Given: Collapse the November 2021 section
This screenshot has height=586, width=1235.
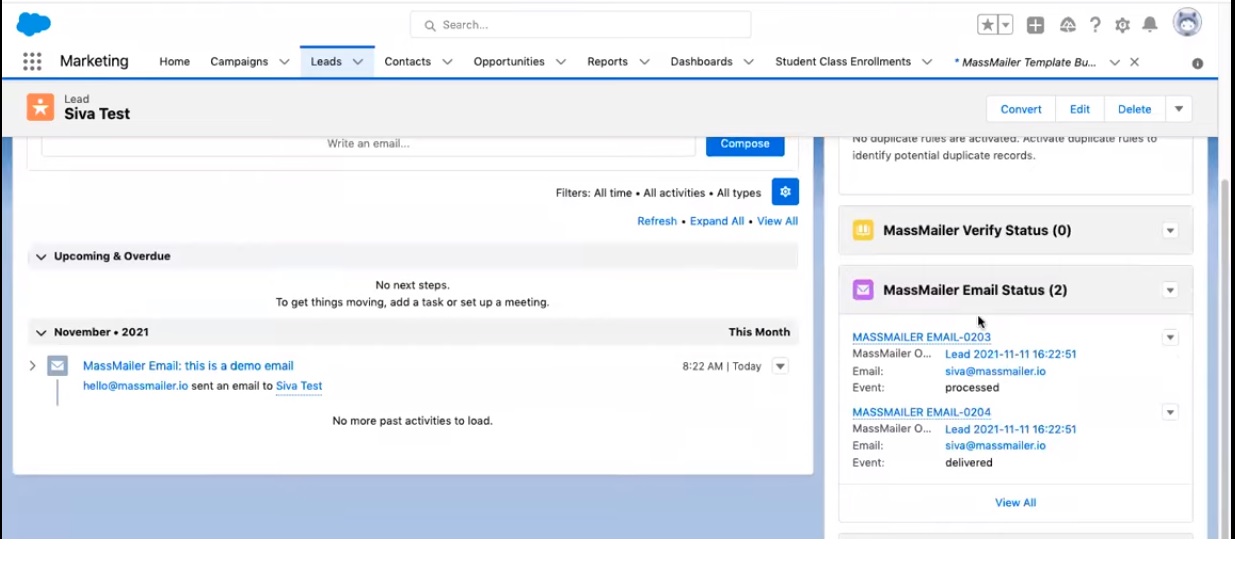Looking at the screenshot, I should point(41,332).
